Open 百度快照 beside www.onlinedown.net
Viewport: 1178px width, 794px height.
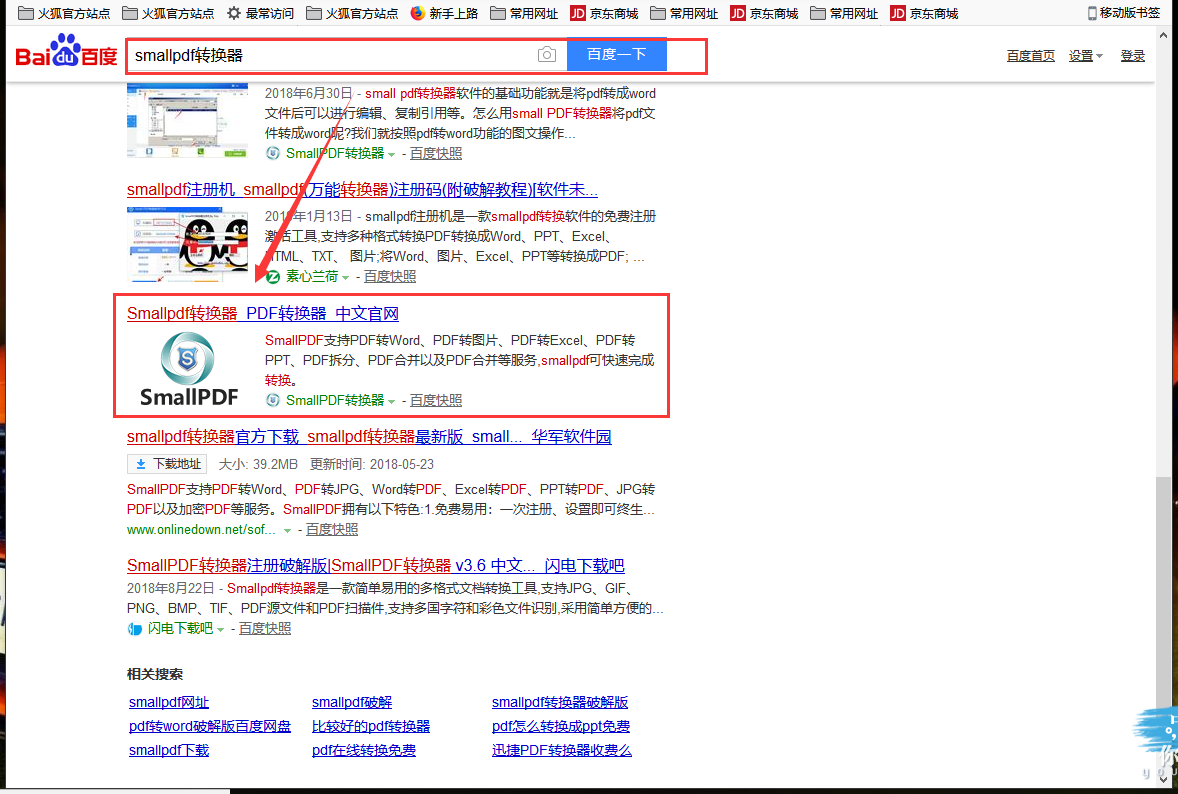331,530
